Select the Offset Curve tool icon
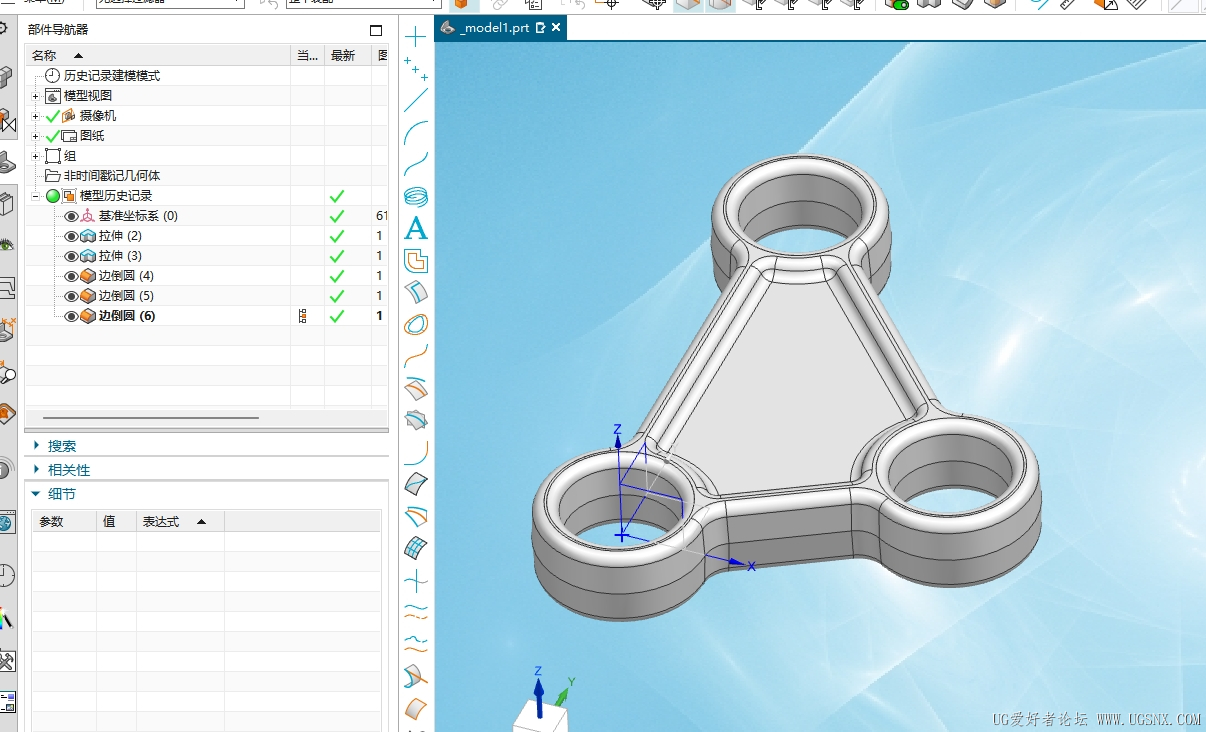Screen dimensions: 1206x732 (416, 261)
